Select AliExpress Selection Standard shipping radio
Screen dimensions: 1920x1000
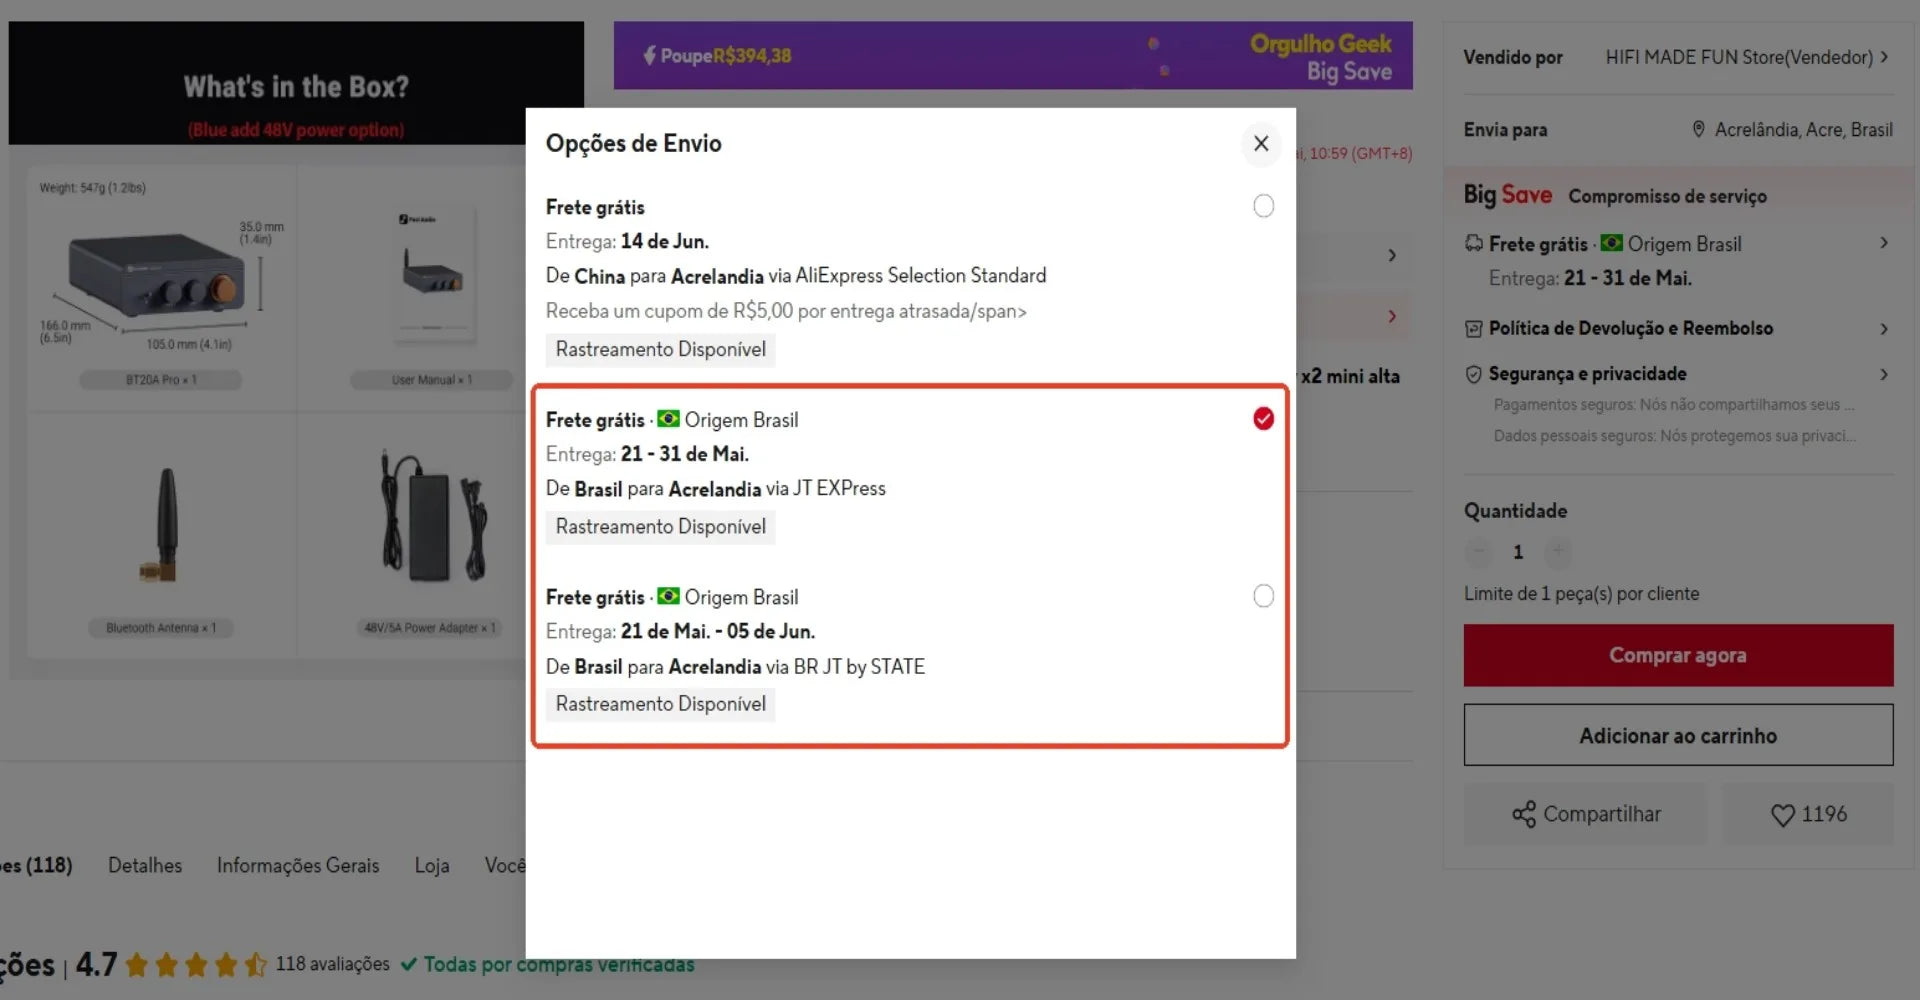(x=1263, y=206)
